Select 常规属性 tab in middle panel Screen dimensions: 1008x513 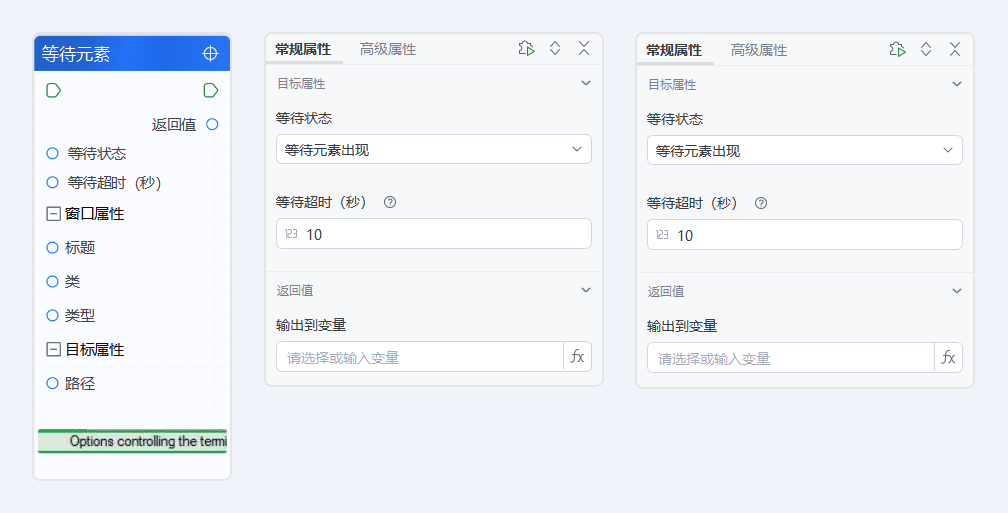click(303, 50)
